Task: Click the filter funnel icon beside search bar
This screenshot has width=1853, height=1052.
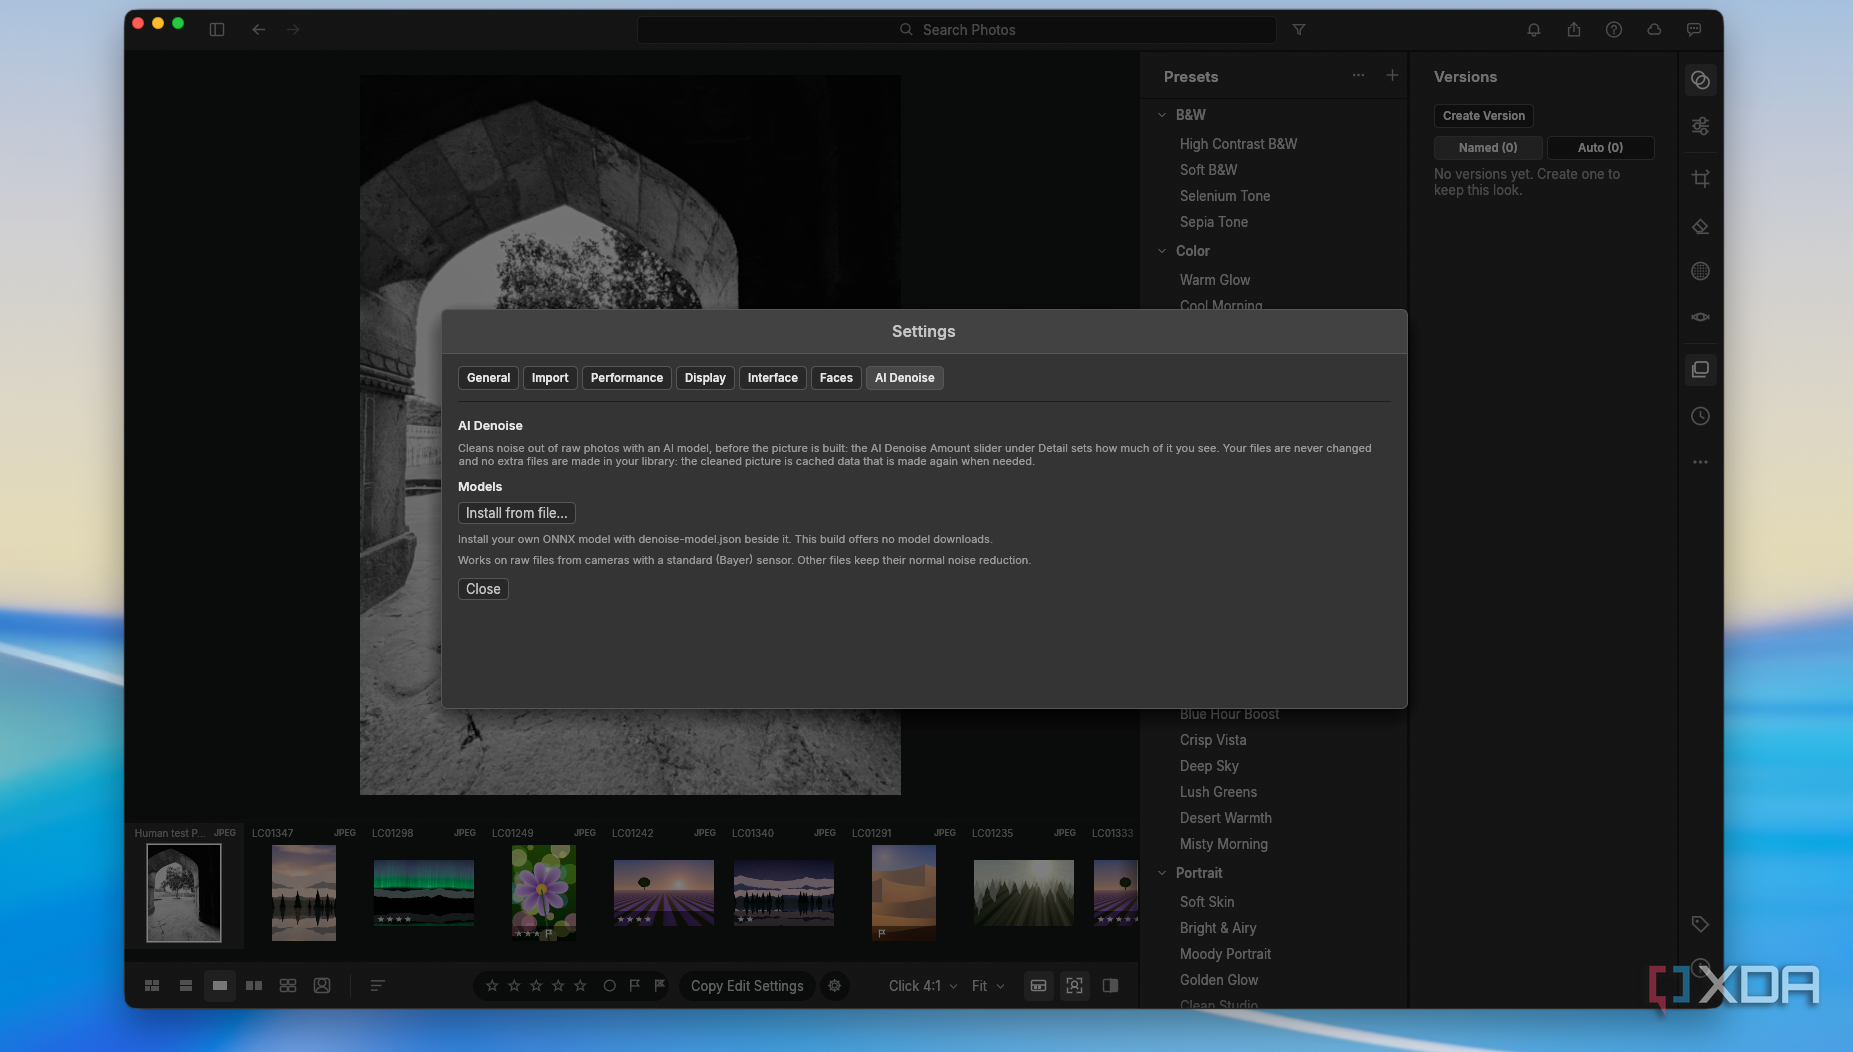Action: [x=1299, y=30]
